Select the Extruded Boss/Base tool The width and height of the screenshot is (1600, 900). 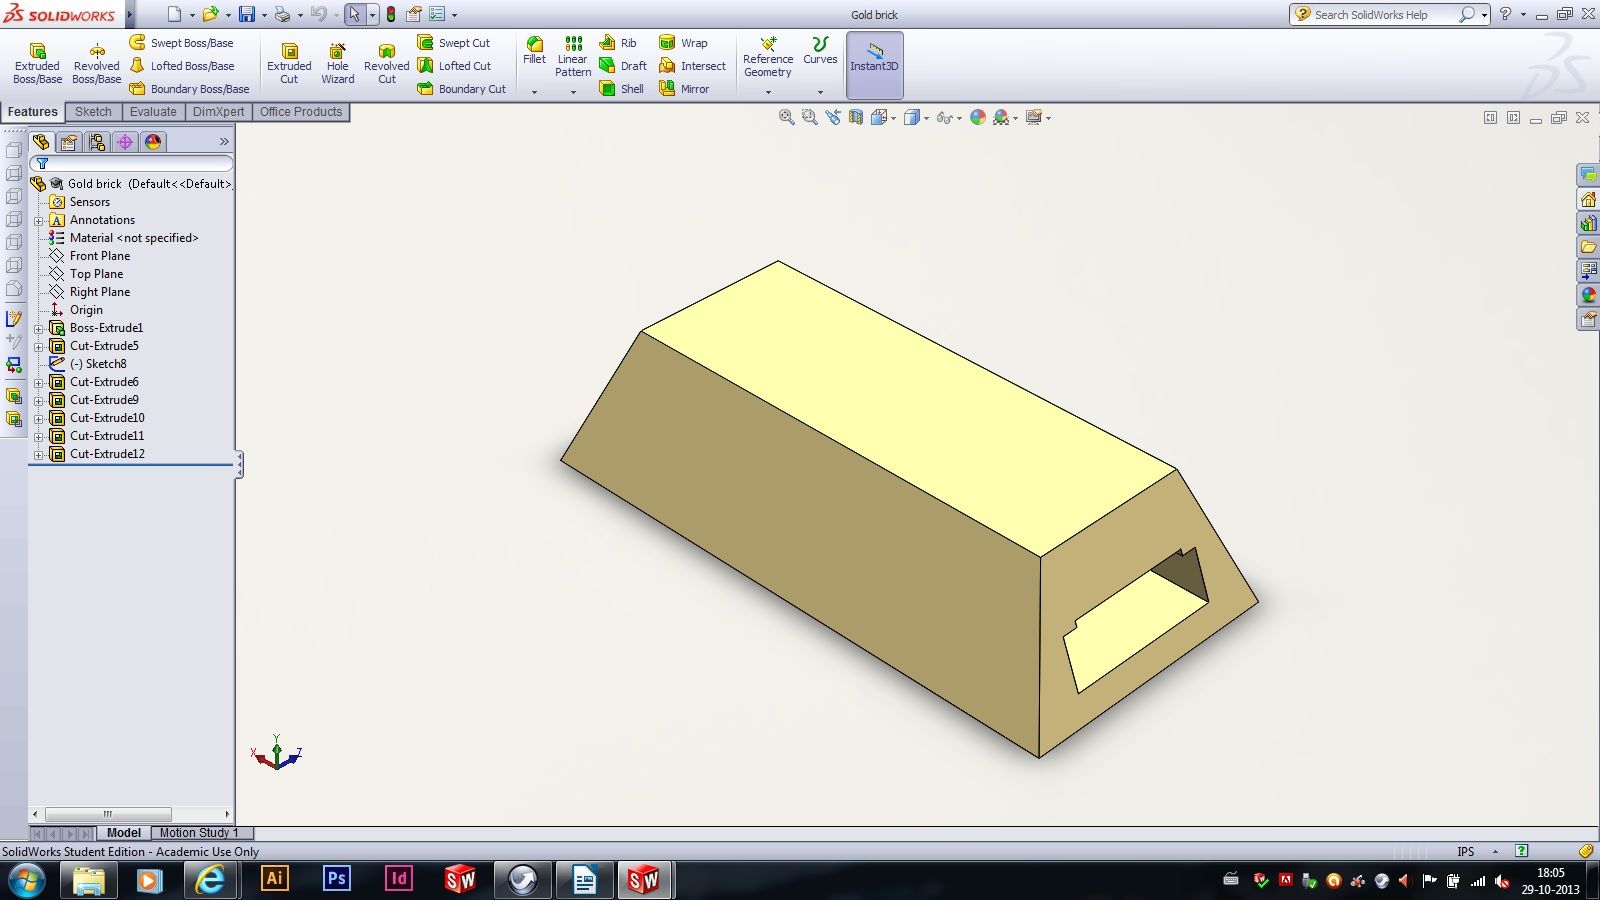coord(37,60)
